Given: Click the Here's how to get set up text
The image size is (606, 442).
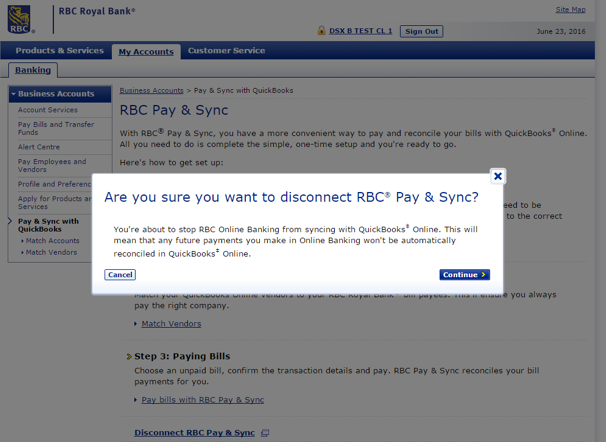Looking at the screenshot, I should point(172,163).
